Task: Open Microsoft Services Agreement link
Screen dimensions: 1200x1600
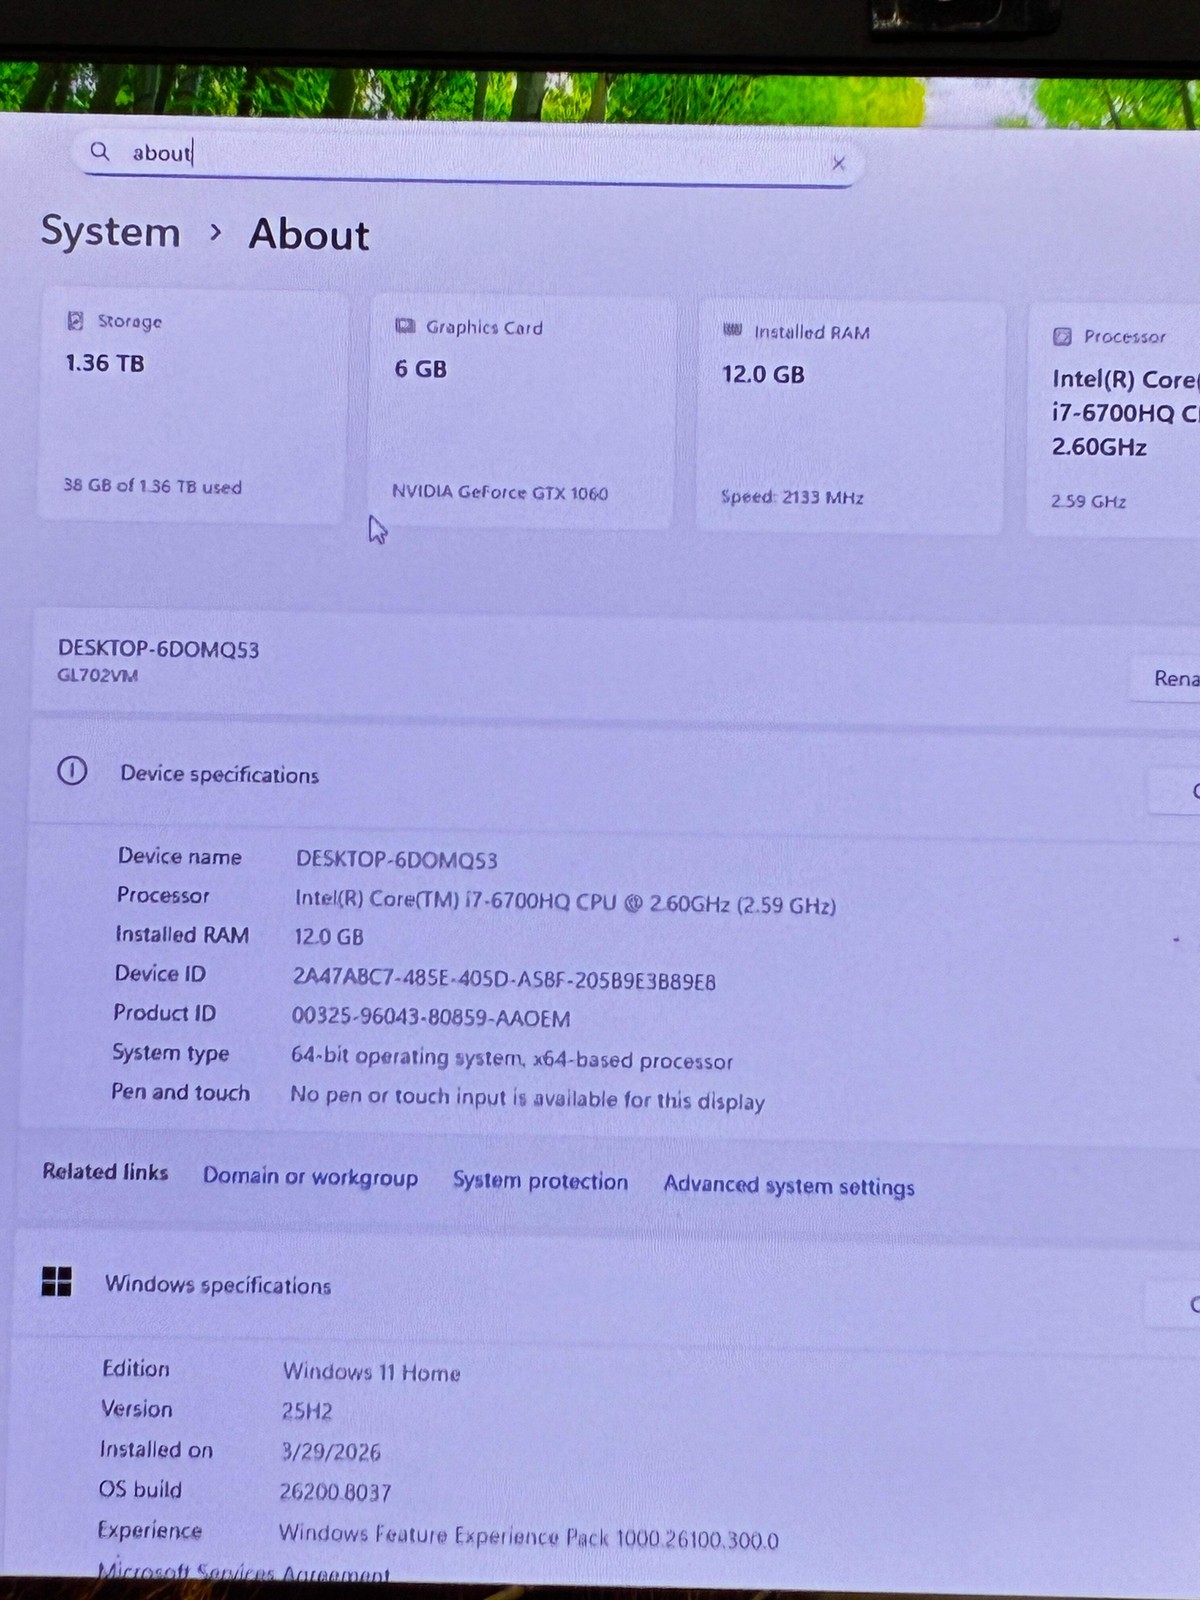Action: (x=243, y=1573)
